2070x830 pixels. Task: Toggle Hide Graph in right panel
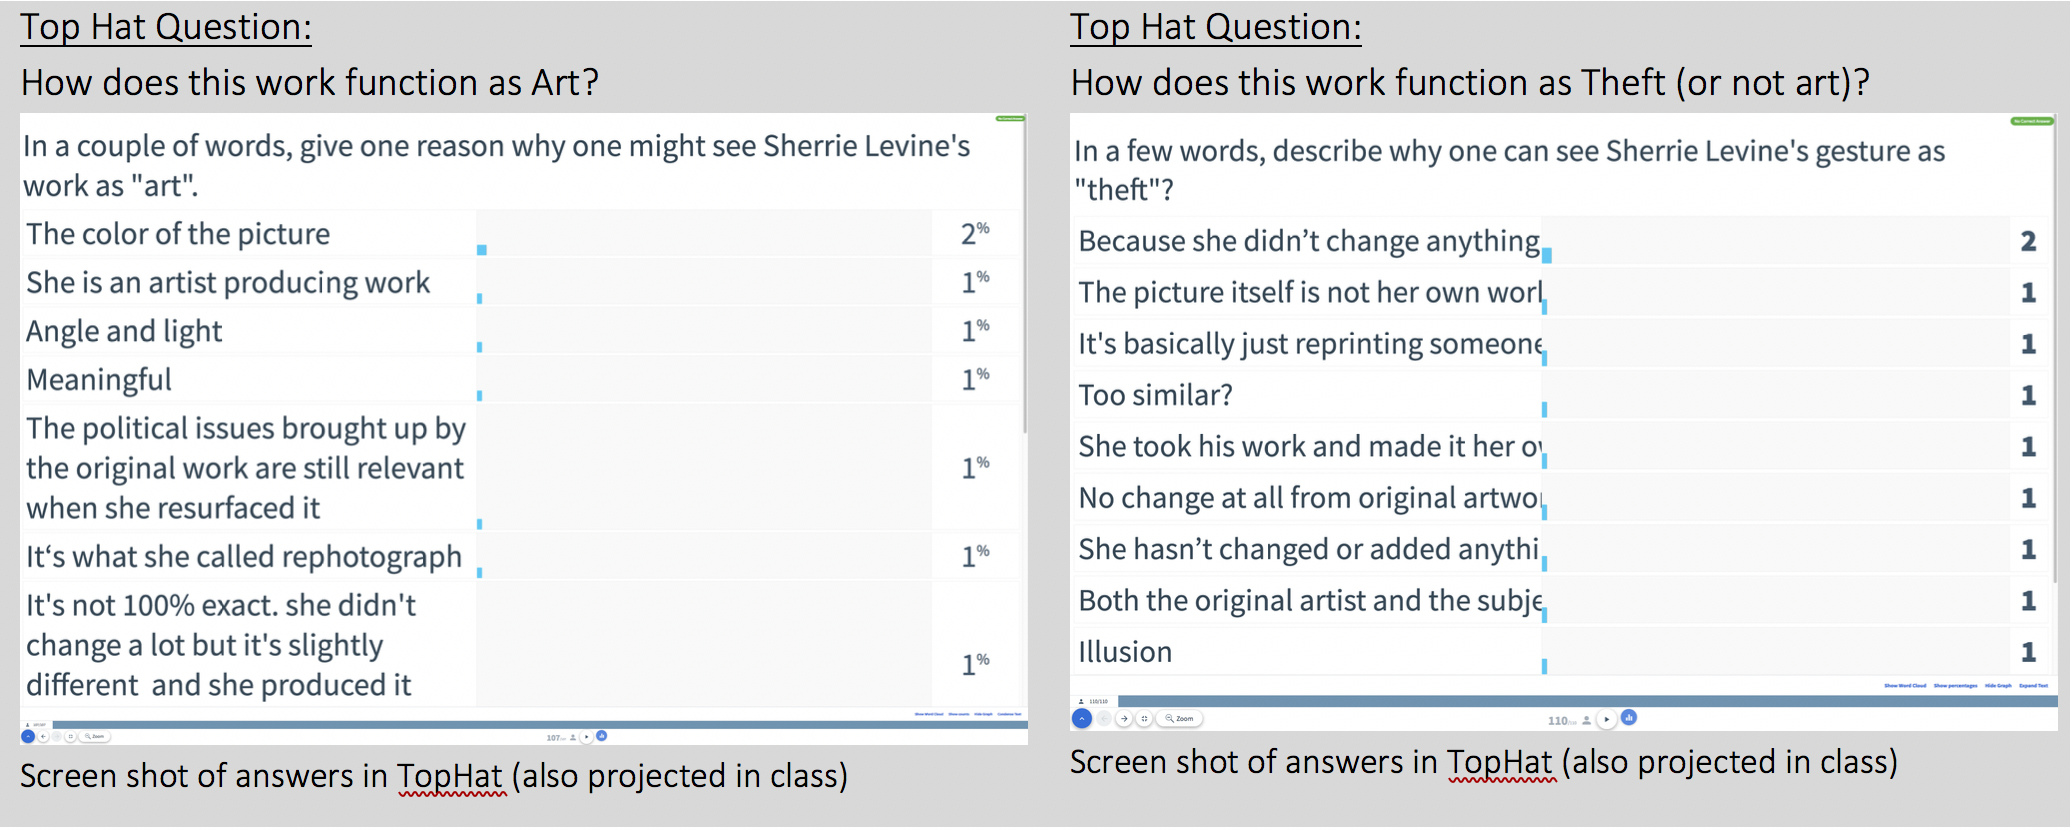[1998, 686]
